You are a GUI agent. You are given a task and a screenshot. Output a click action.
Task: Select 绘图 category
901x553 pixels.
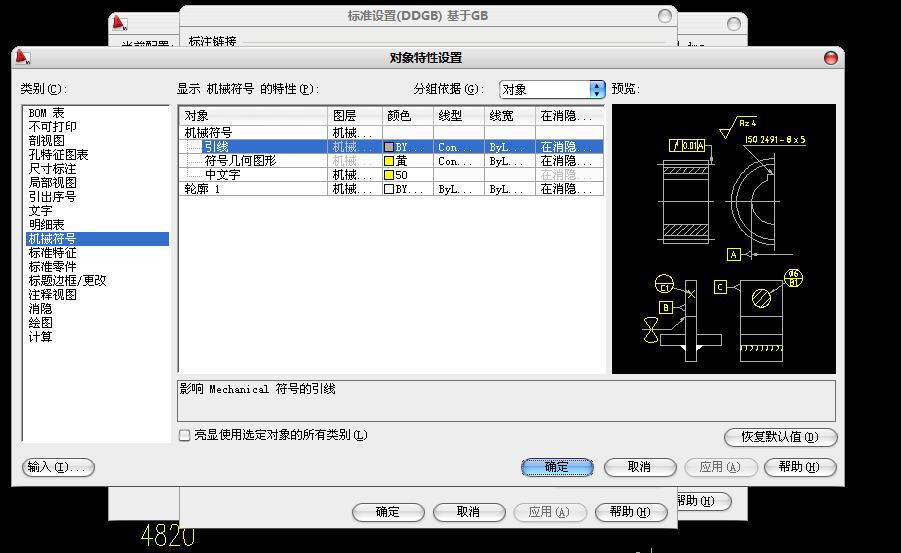coord(40,322)
